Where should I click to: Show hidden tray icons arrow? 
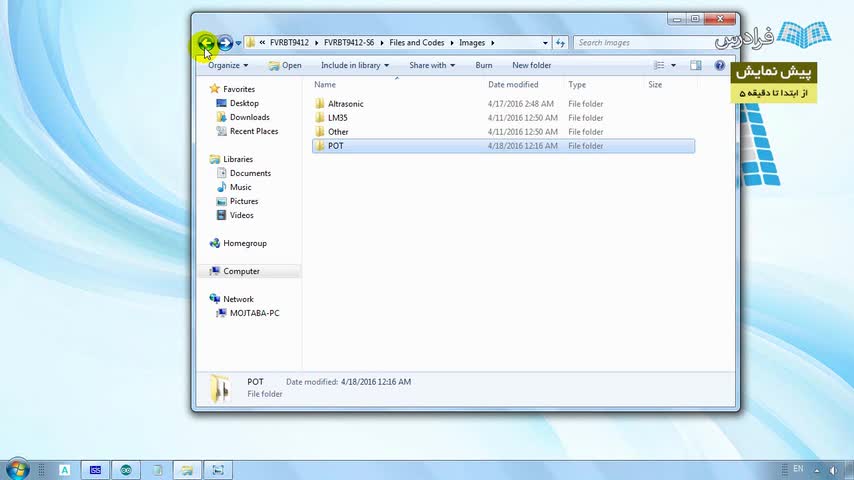pyautogui.click(x=816, y=470)
